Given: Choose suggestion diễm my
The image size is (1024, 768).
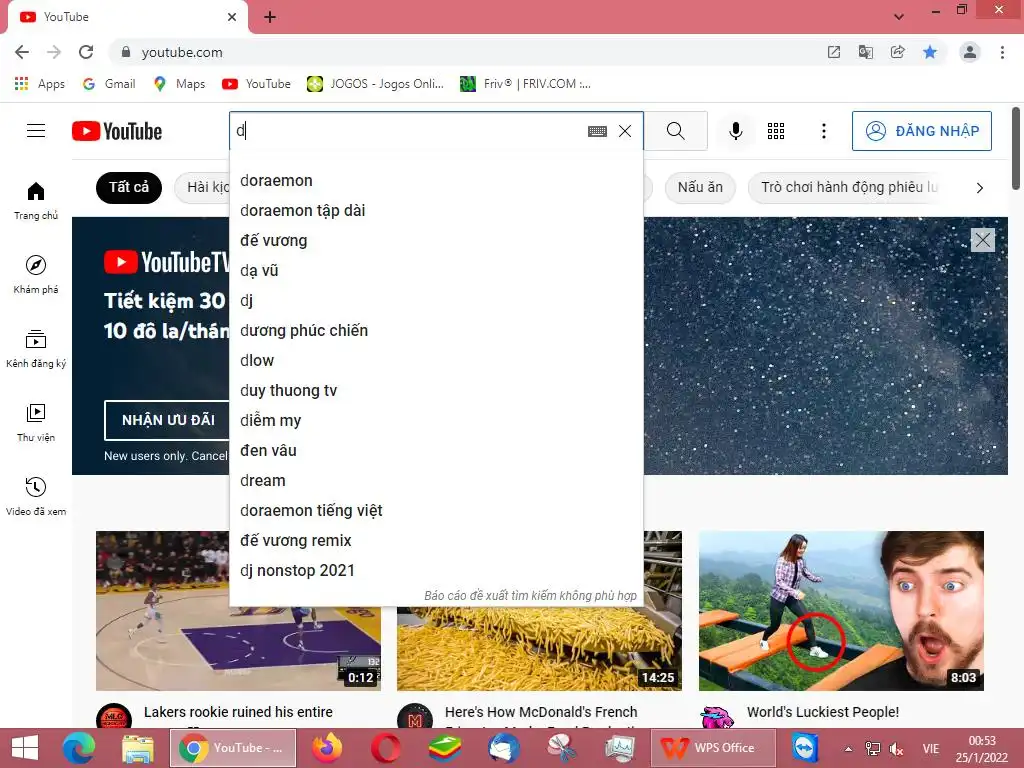Looking at the screenshot, I should pyautogui.click(x=436, y=421).
